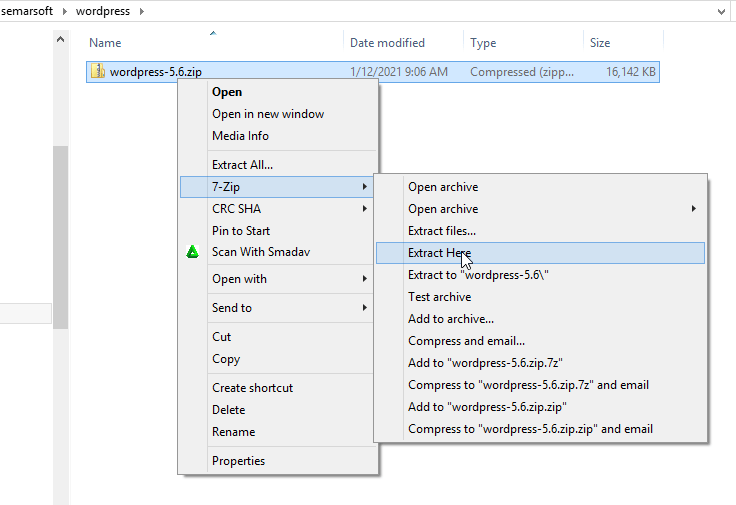
Task: Open the address bar history dropdown
Action: 721,12
